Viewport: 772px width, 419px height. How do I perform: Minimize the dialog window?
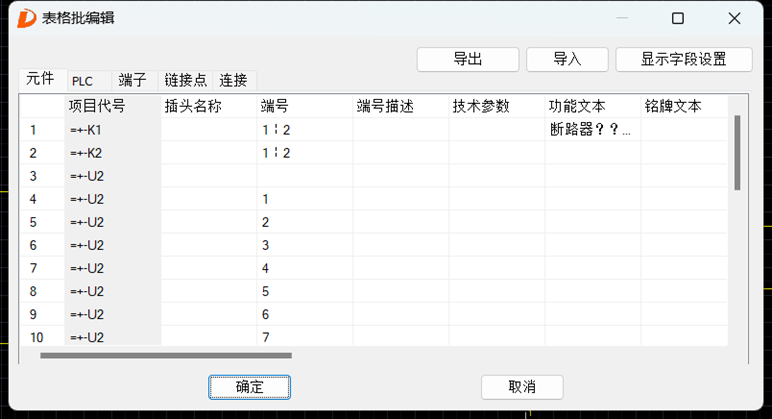[622, 18]
